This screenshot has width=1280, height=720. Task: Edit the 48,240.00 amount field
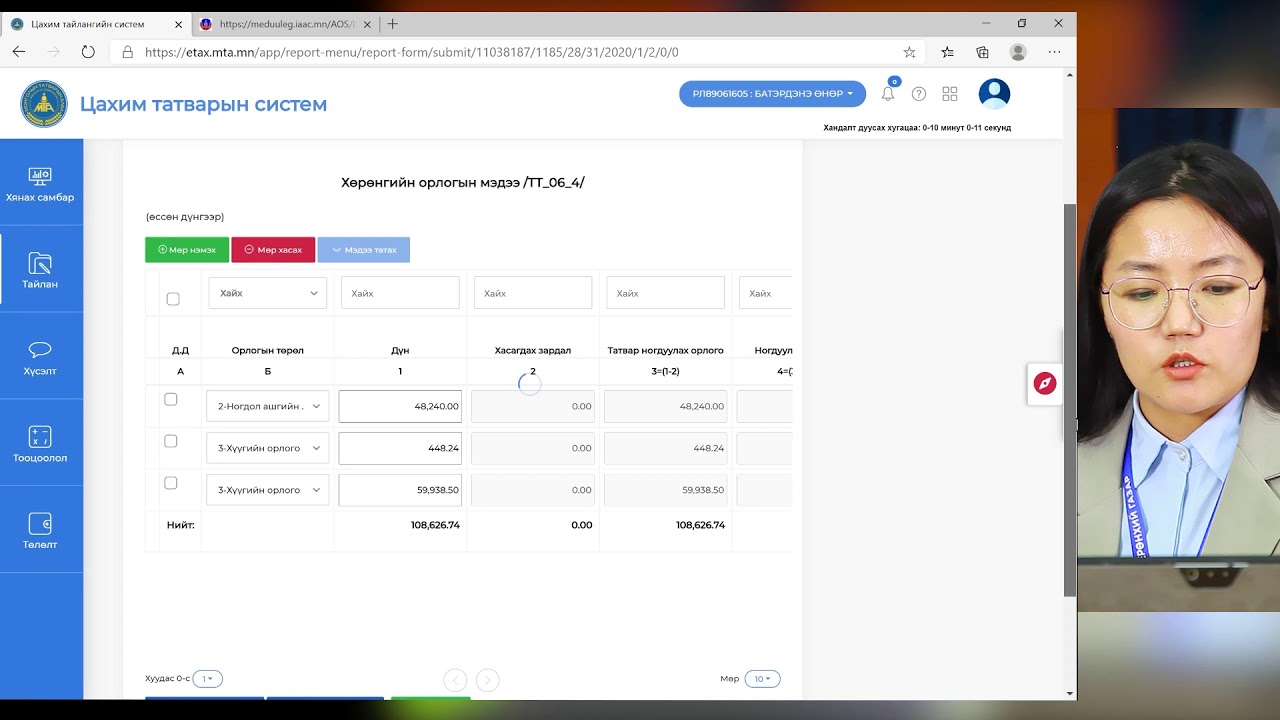[400, 406]
